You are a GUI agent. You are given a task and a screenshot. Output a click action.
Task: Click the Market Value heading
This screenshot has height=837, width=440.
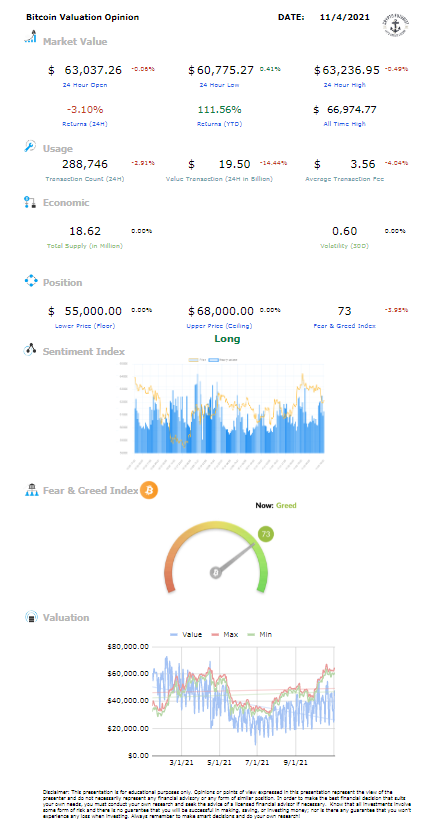coord(75,42)
